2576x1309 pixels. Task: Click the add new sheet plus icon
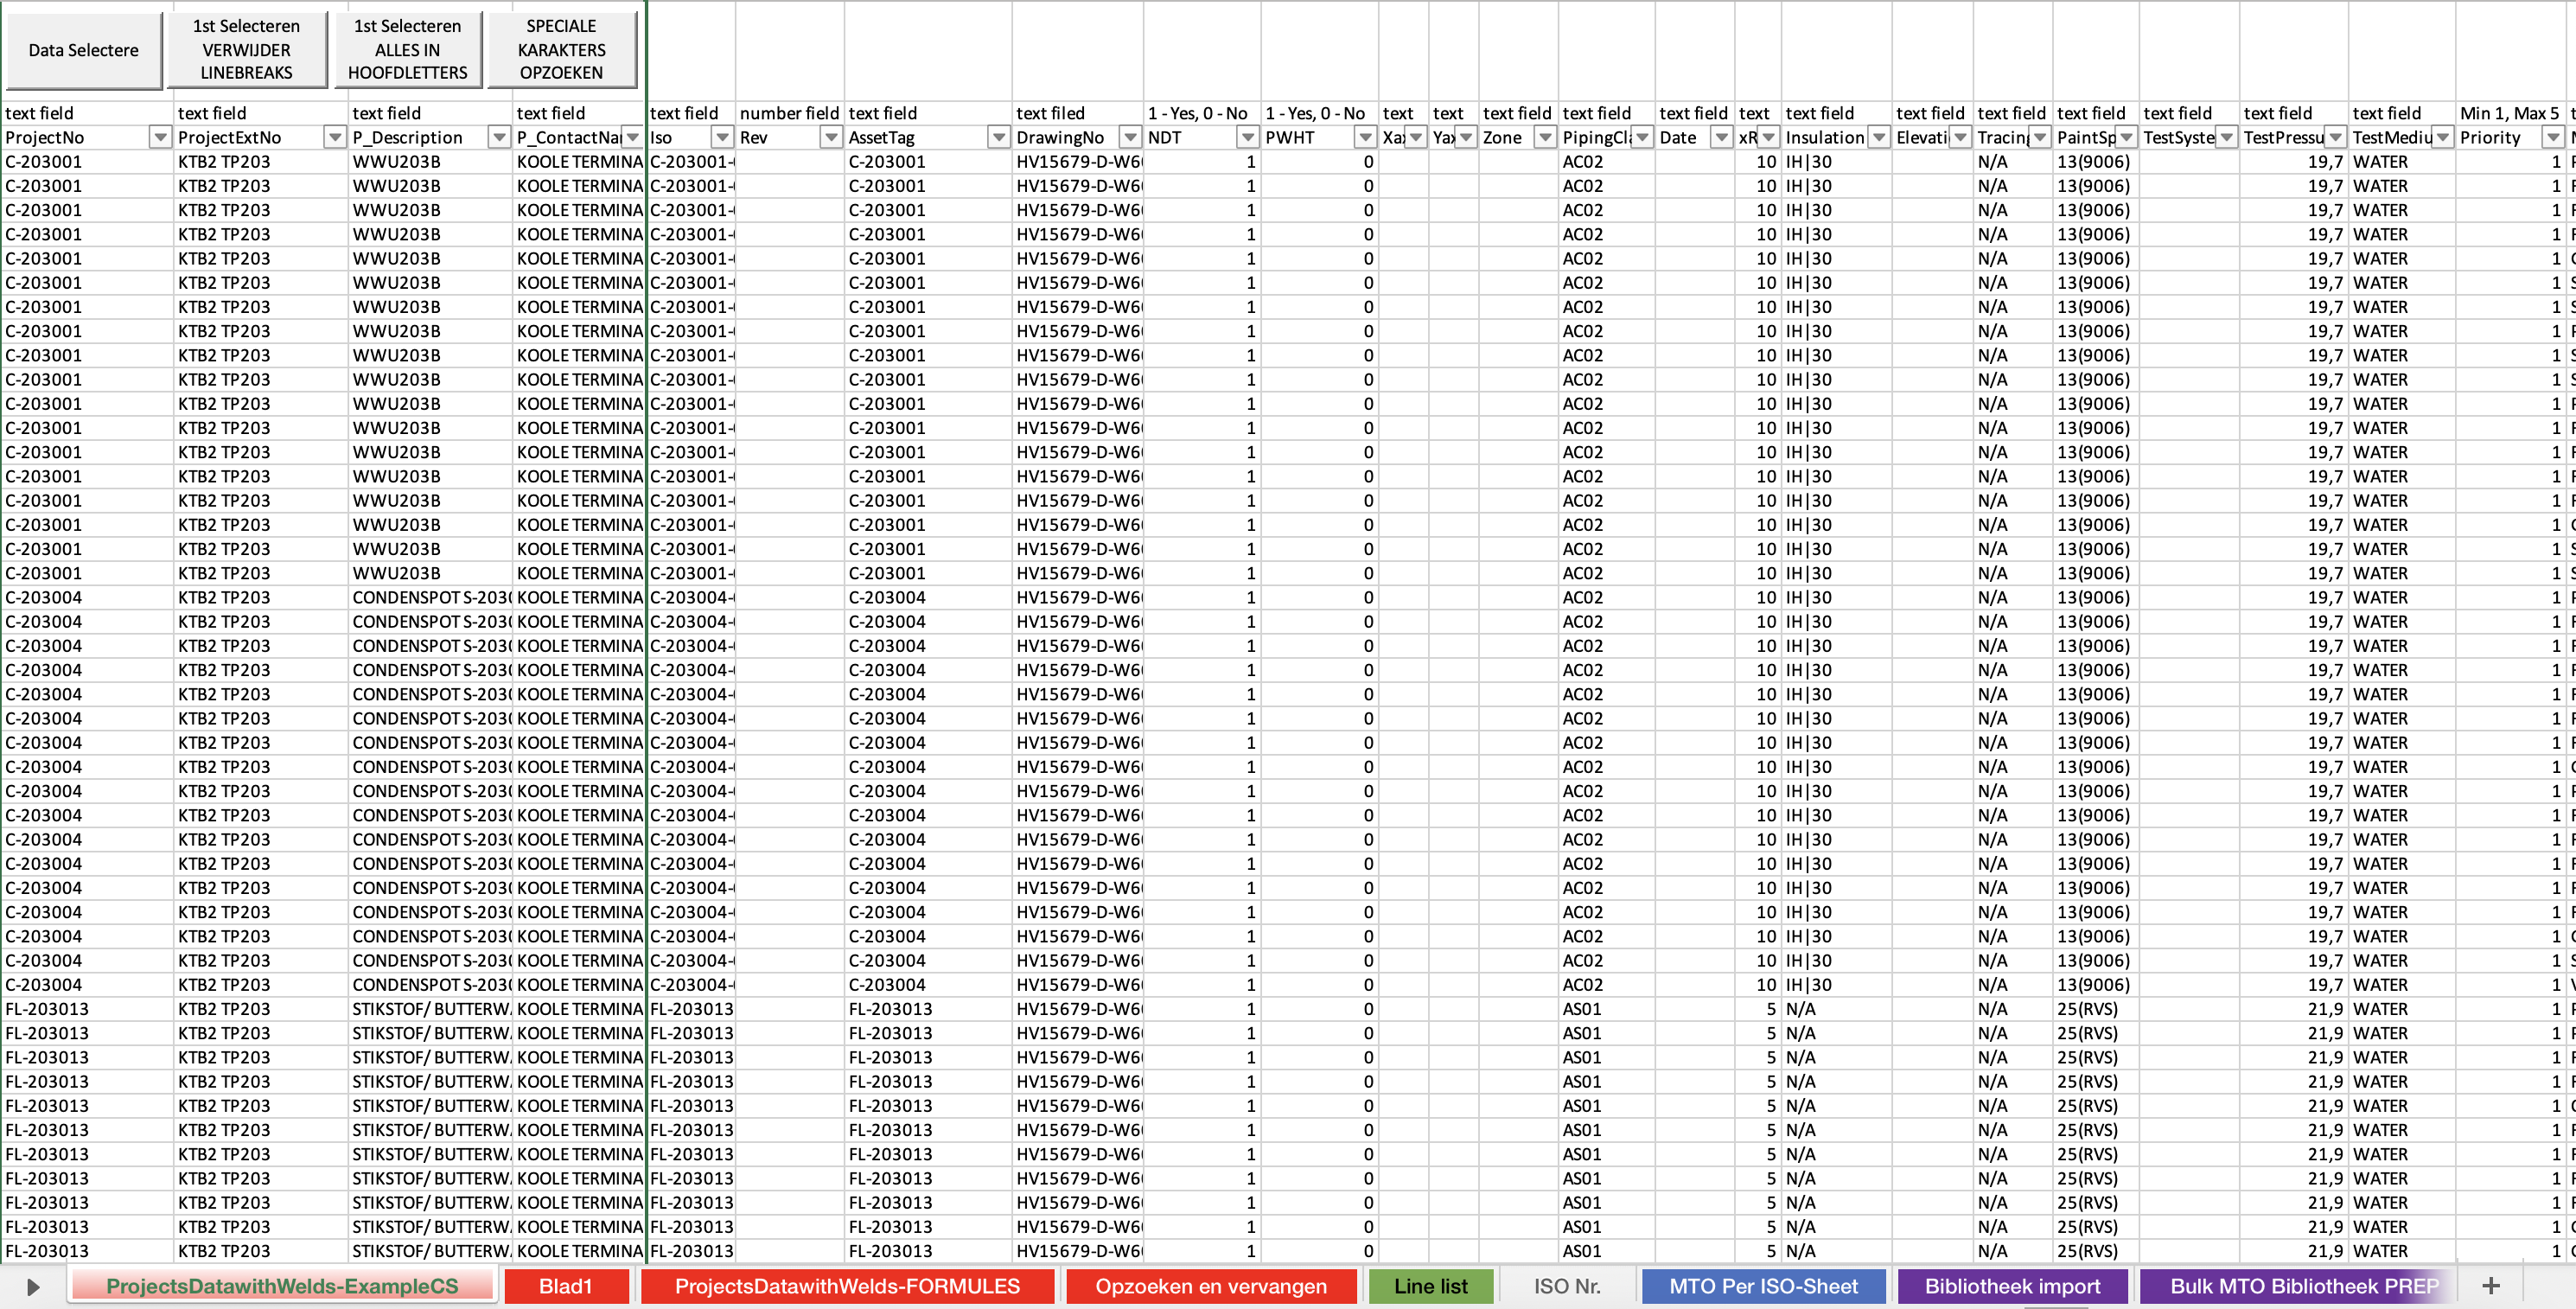tap(2490, 1286)
